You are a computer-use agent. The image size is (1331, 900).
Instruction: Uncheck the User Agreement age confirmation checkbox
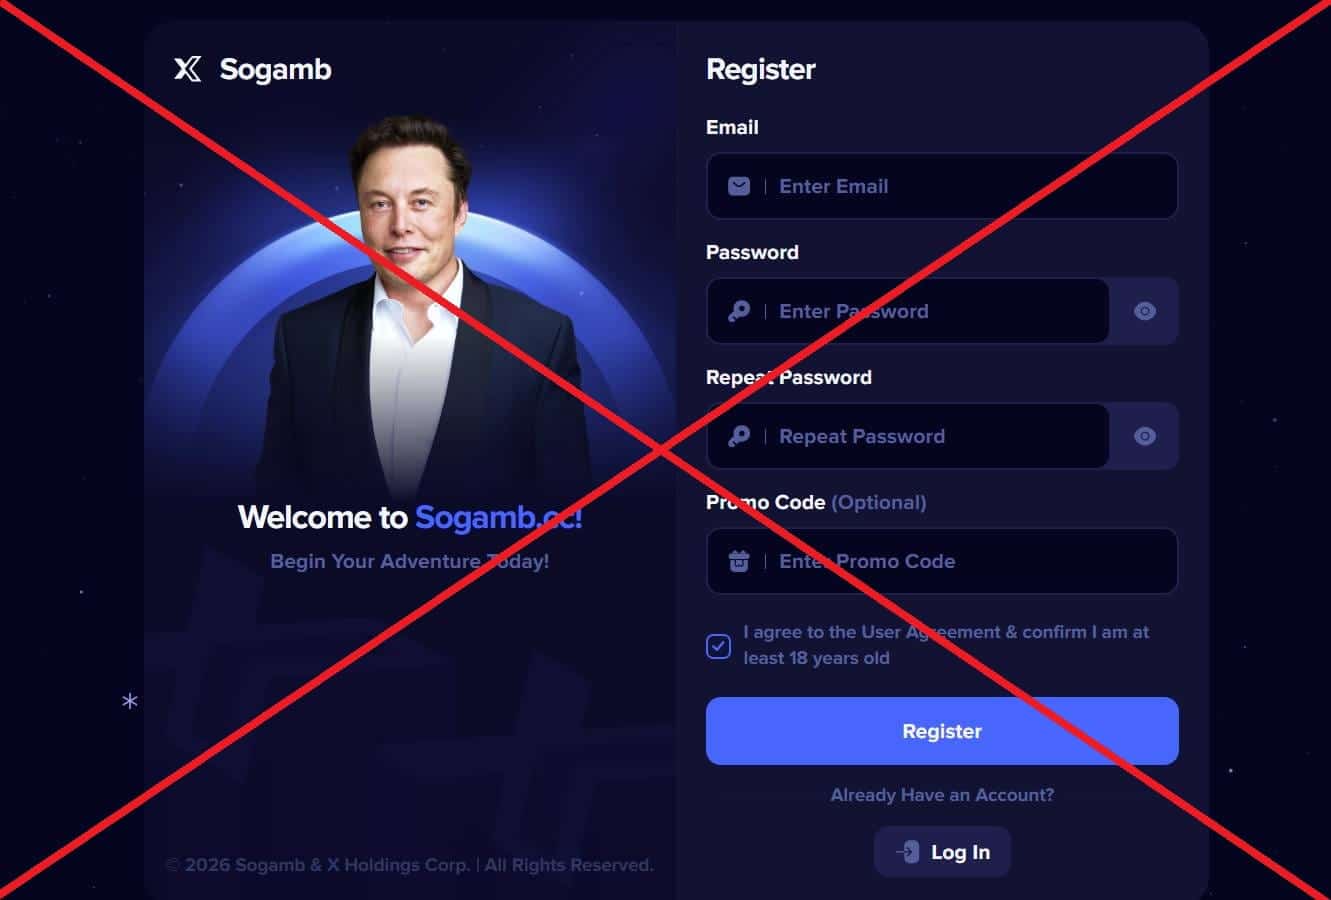[x=718, y=646]
